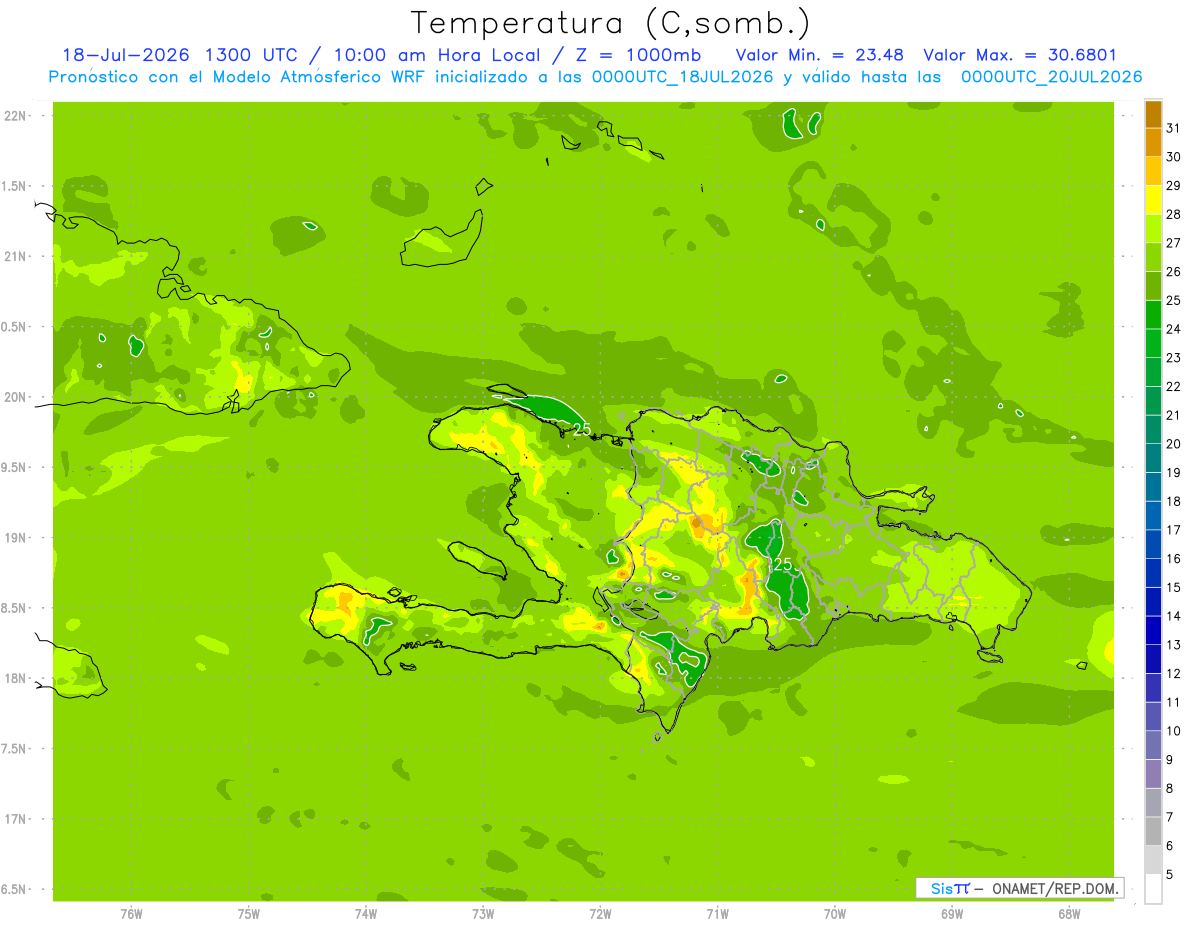Screen dimensions: 1200x927
Task: Click the "31" value on the color legend
Action: point(1173,128)
